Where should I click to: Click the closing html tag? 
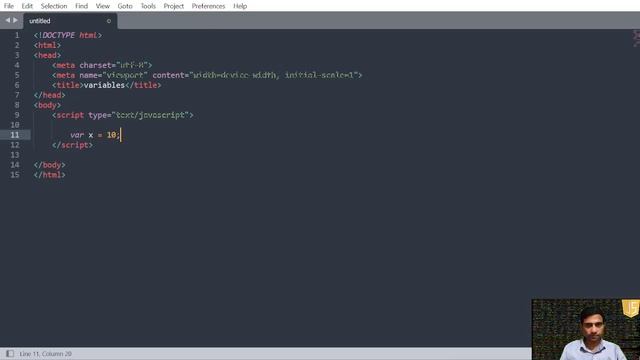pyautogui.click(x=50, y=175)
